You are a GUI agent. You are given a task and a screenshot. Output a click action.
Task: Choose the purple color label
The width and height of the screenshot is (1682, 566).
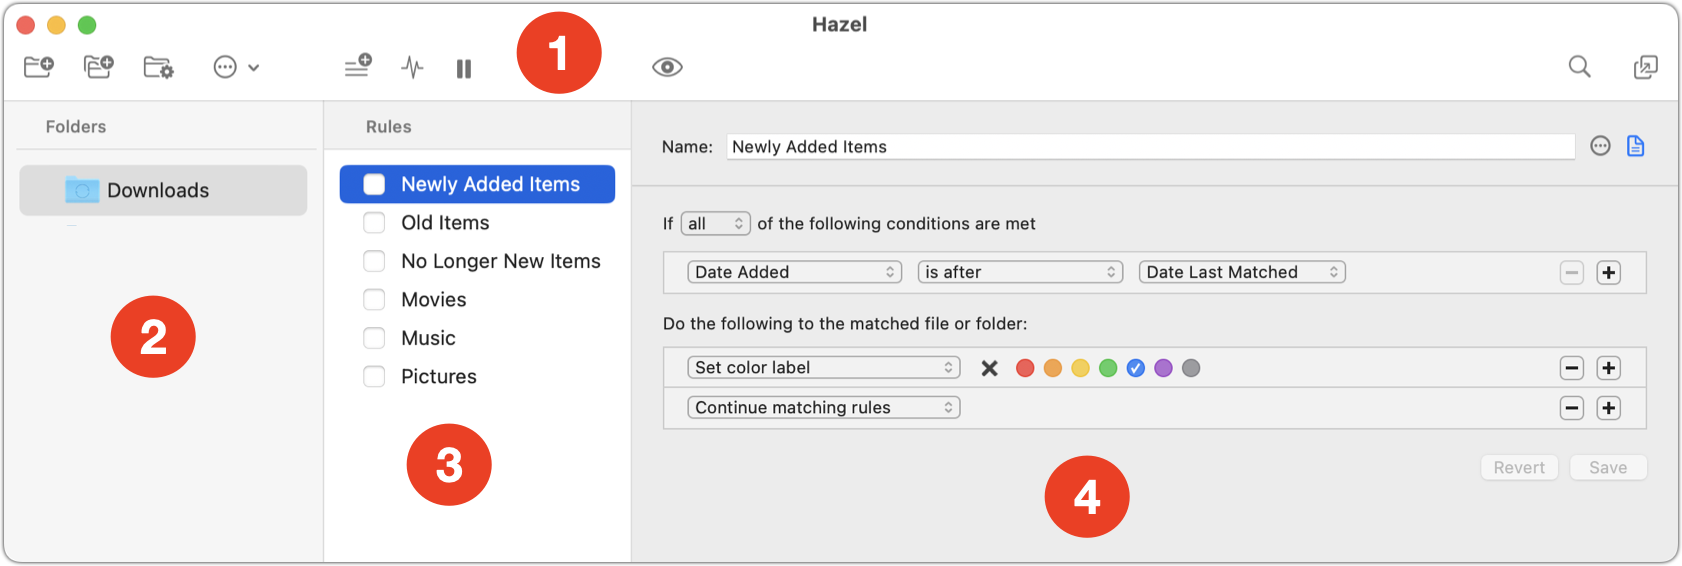[1163, 368]
